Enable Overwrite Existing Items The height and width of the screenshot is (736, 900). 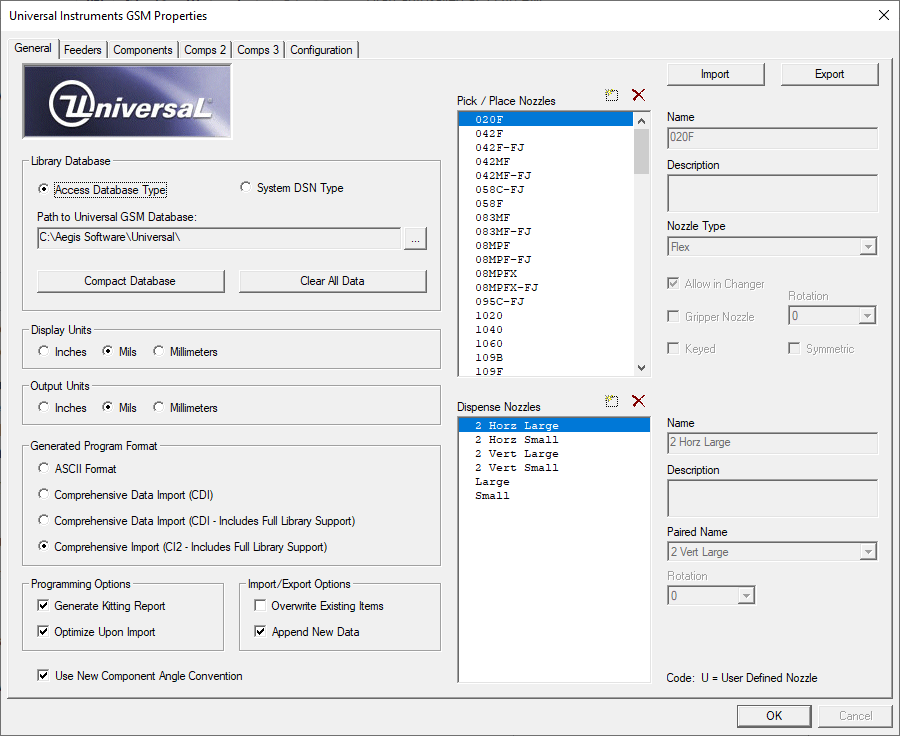[x=259, y=605]
